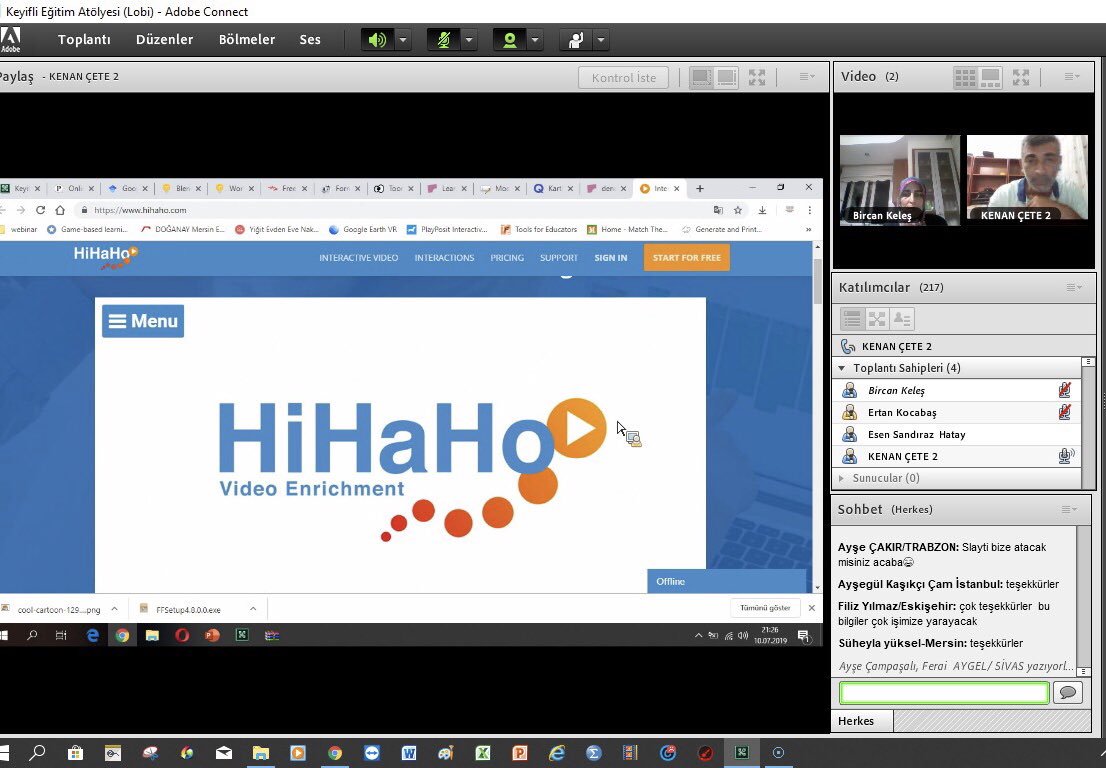Click SIGN IN on HiHaHo
The width and height of the screenshot is (1106, 768).
[611, 258]
